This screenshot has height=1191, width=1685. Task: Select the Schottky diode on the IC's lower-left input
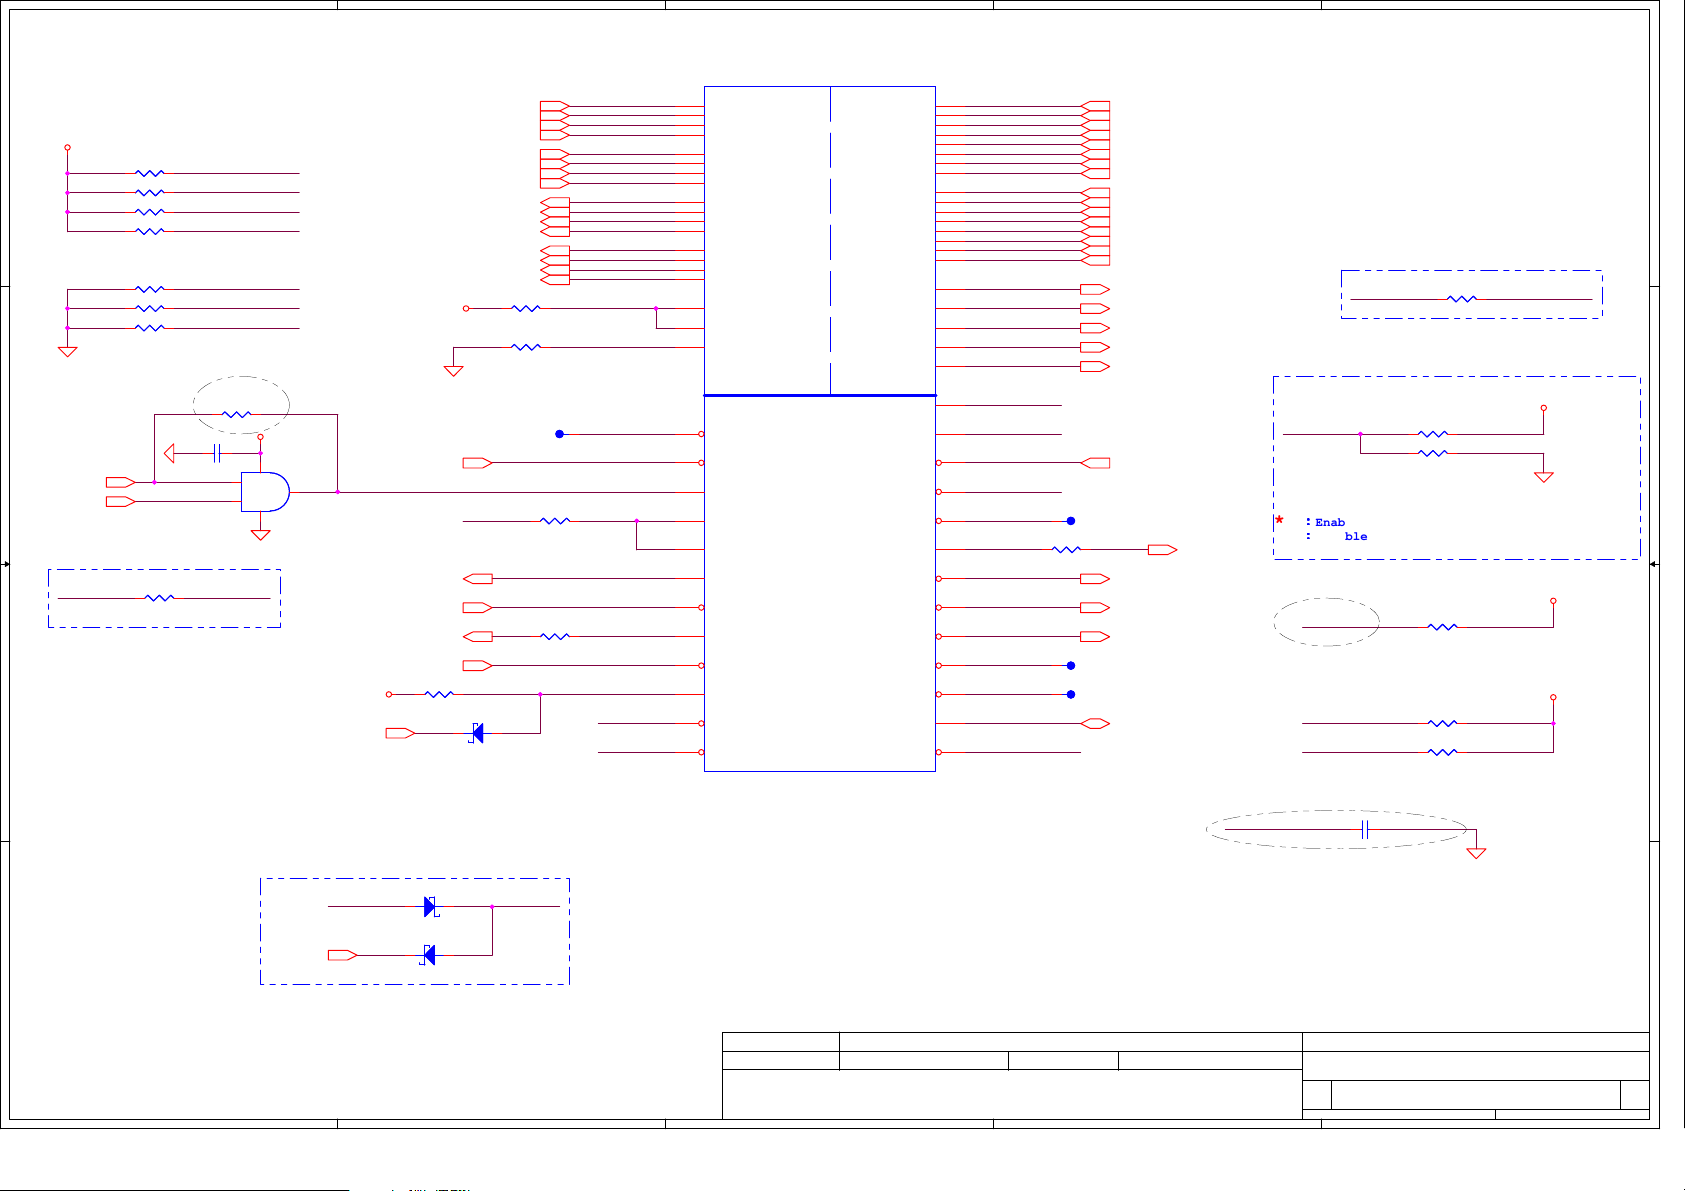[477, 733]
